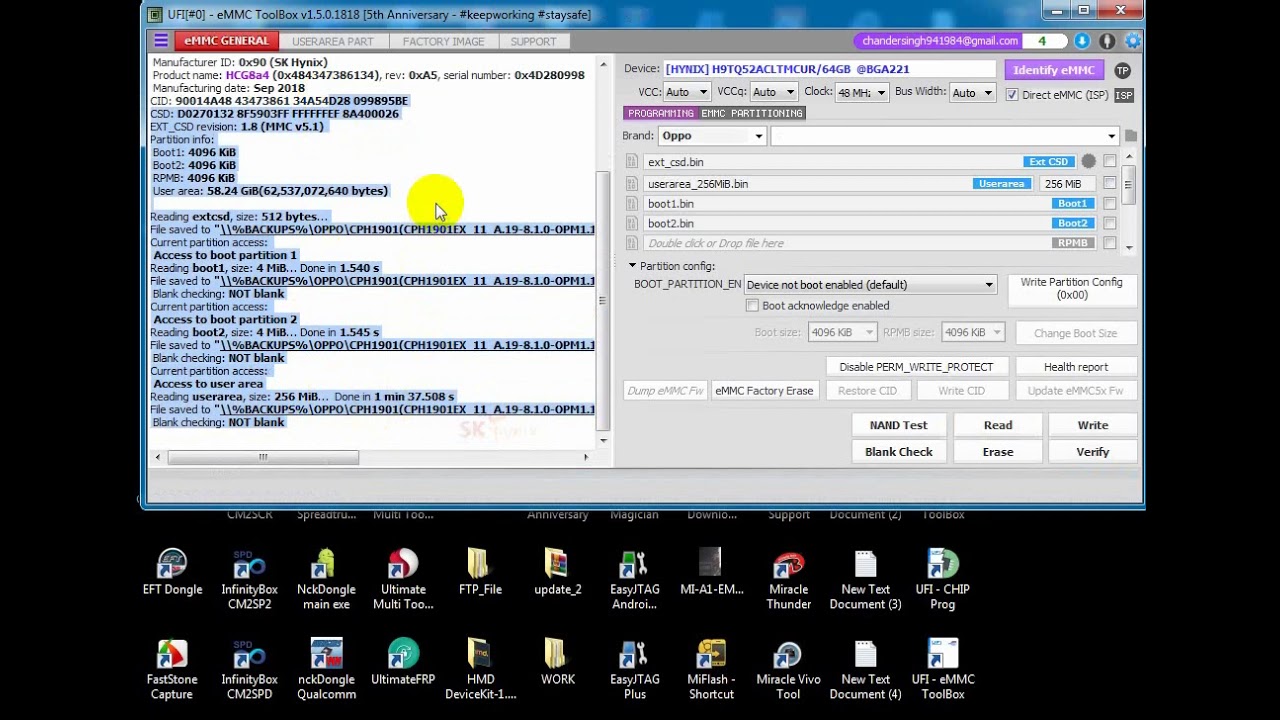Open UFI - CHIP Prog desktop shortcut
This screenshot has height=720, width=1280.
pyautogui.click(x=942, y=580)
